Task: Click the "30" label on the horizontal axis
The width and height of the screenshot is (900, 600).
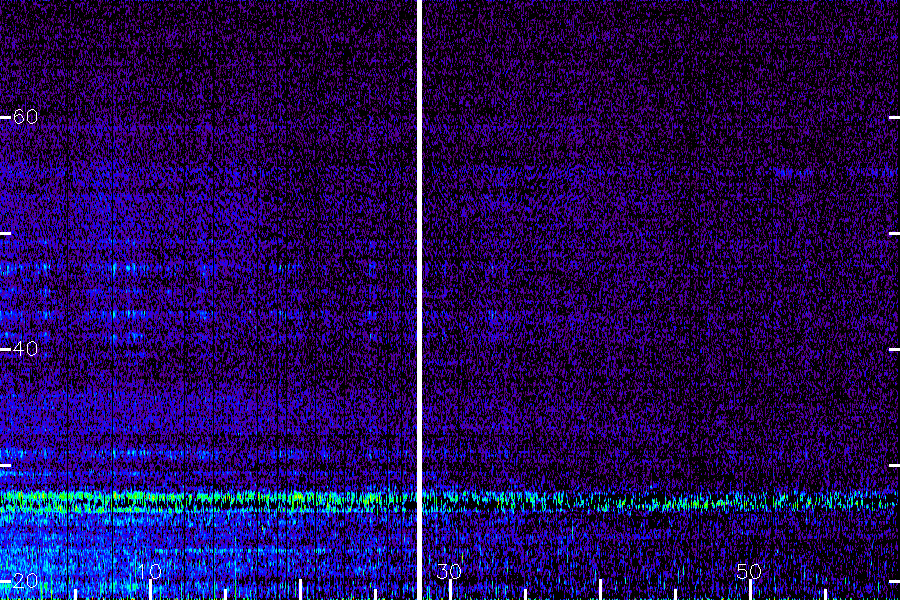Action: coord(449,571)
